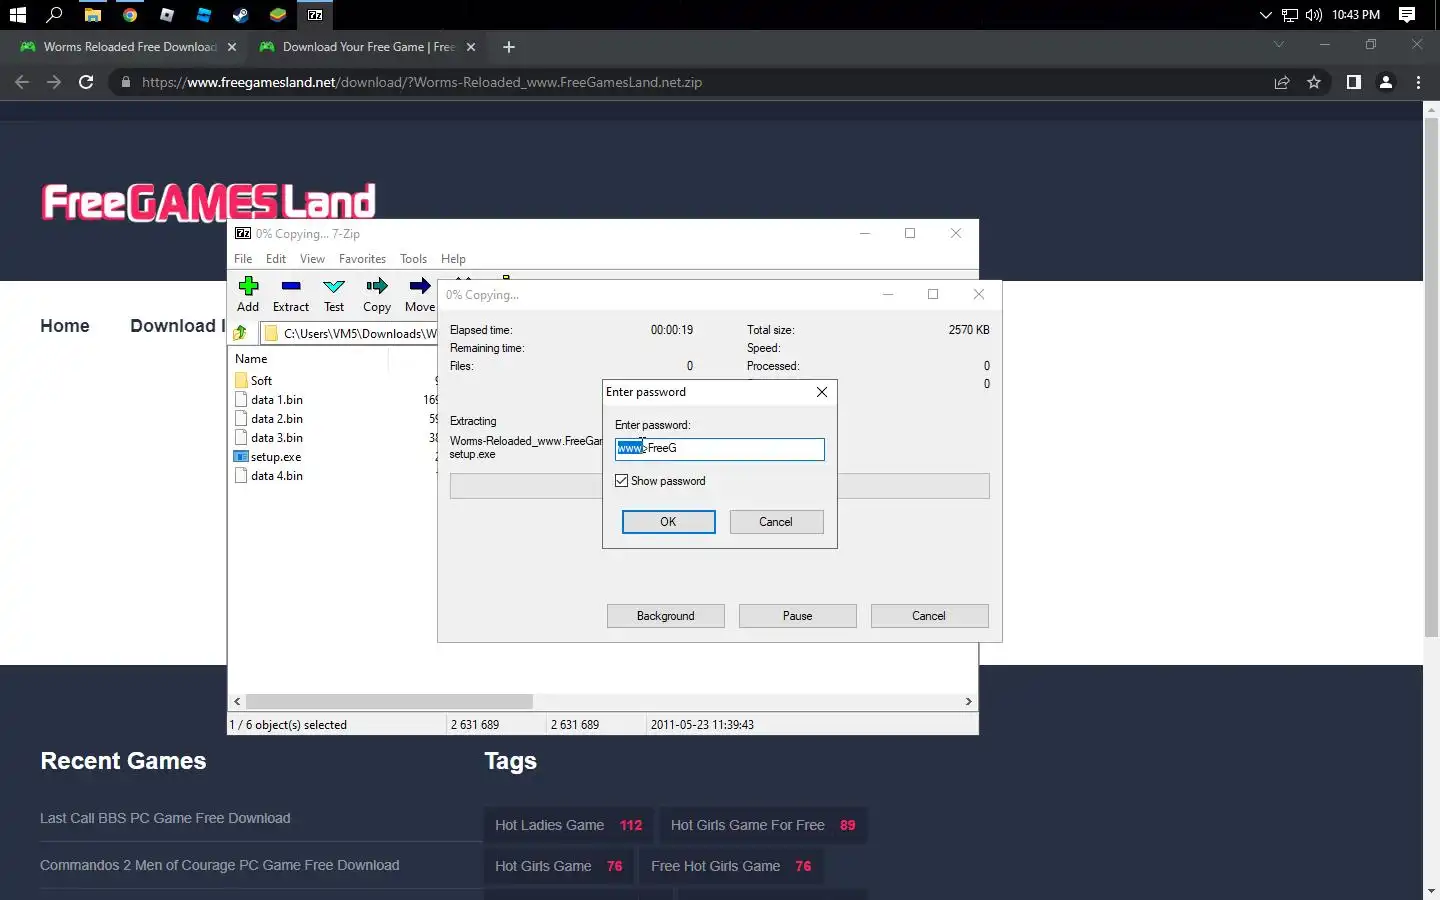Open taskbar search magnifier

[55, 15]
